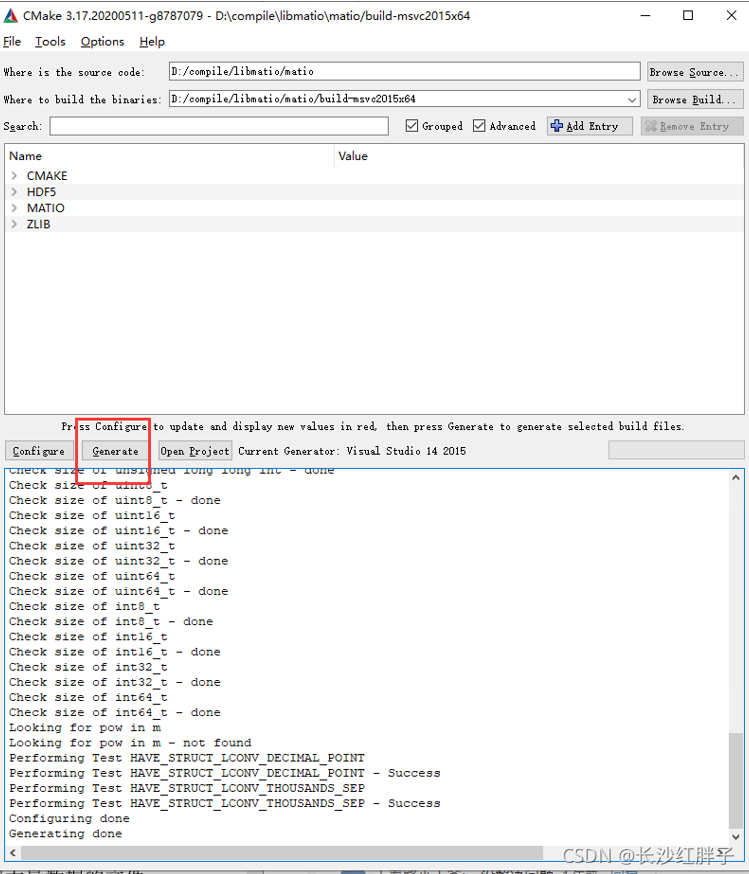Expand the MATIO group

point(14,208)
